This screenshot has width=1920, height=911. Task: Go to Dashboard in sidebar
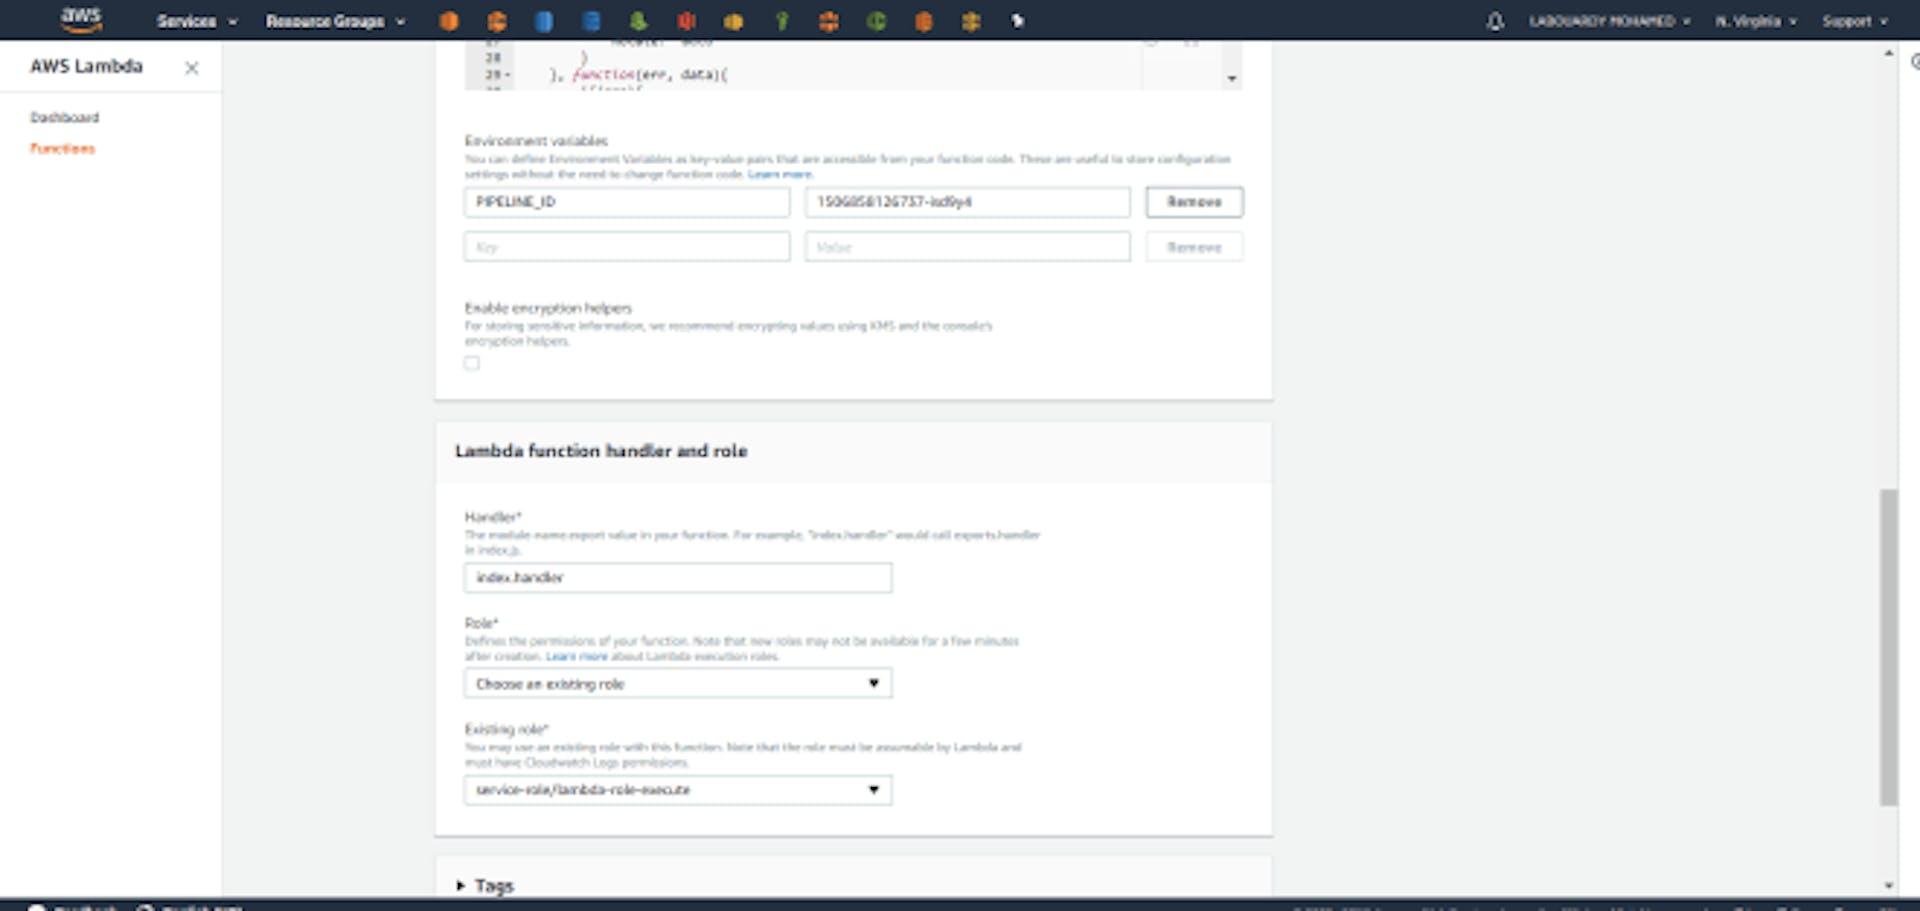point(65,117)
